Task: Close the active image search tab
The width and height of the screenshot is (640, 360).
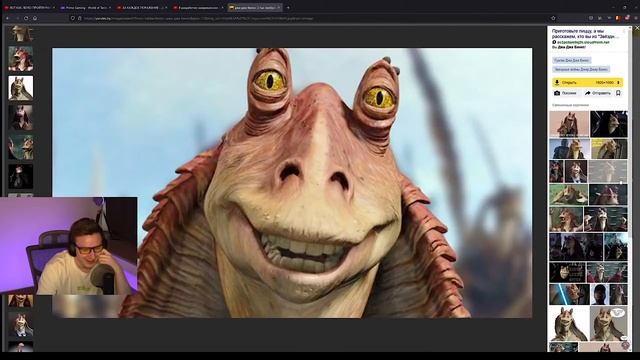Action: point(279,7)
